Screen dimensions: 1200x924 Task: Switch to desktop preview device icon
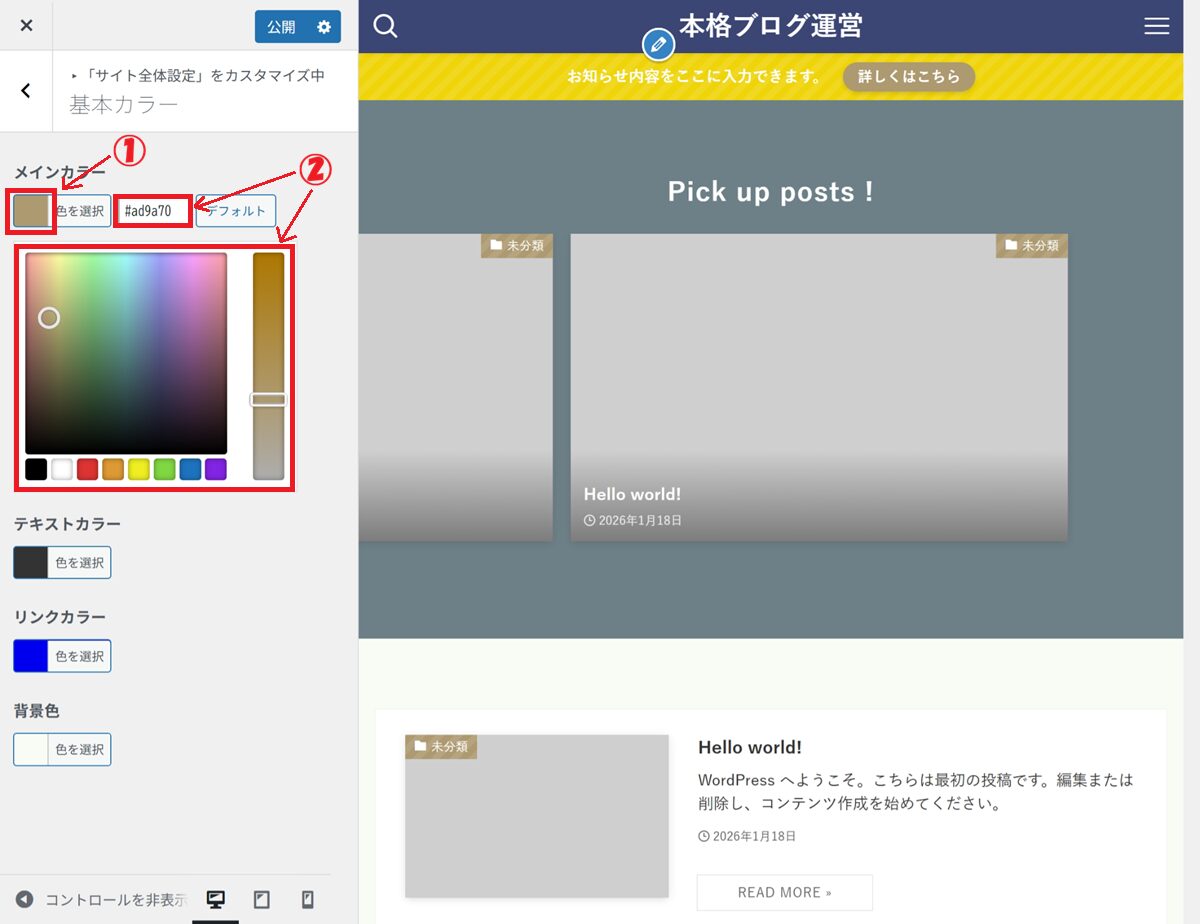coord(215,899)
